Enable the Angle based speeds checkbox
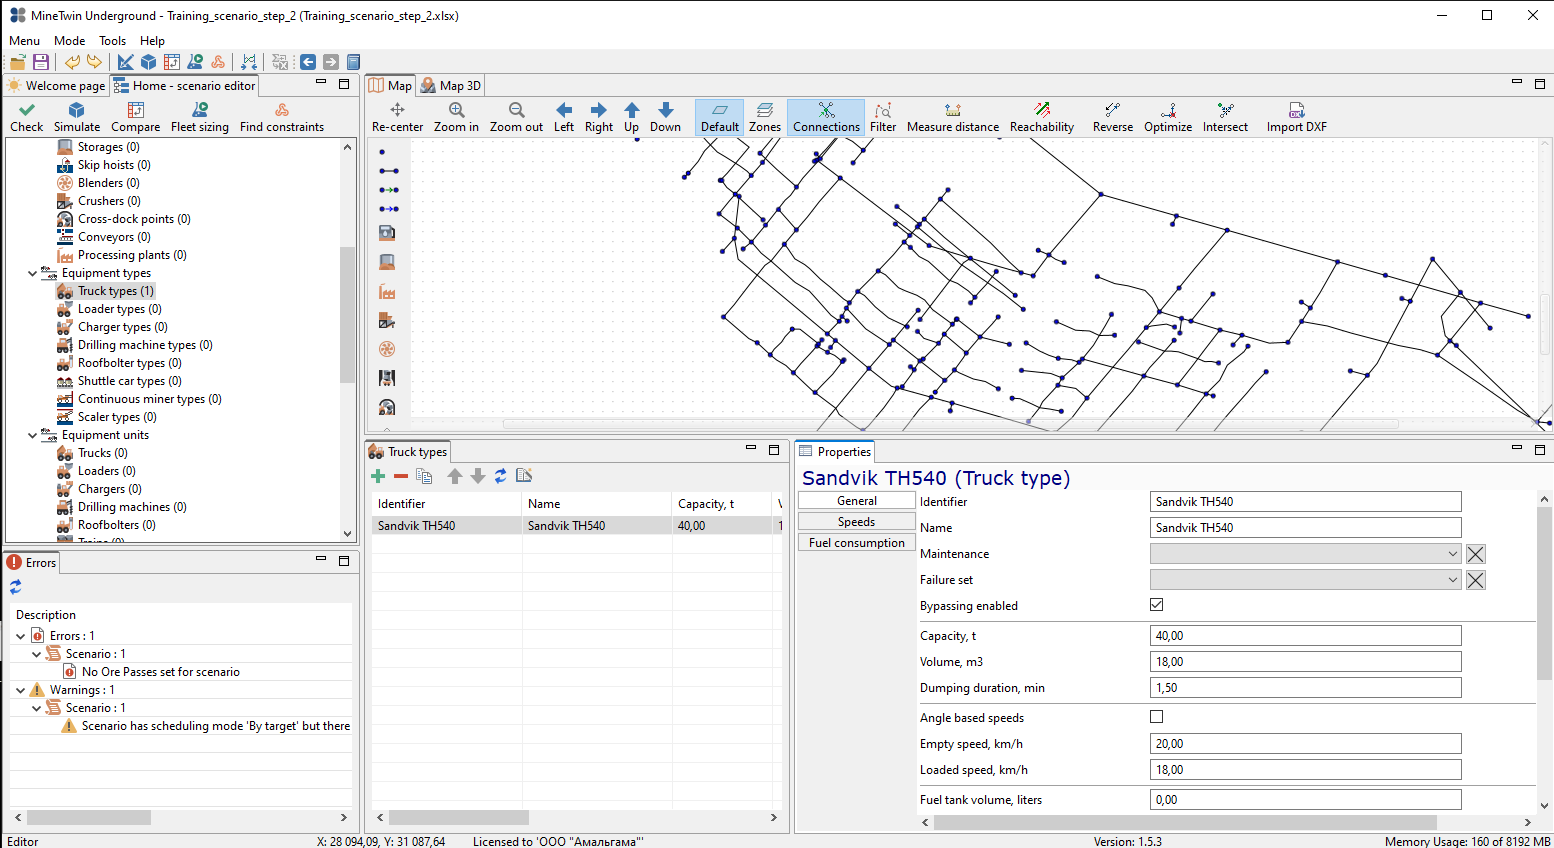The width and height of the screenshot is (1554, 848). pos(1157,717)
